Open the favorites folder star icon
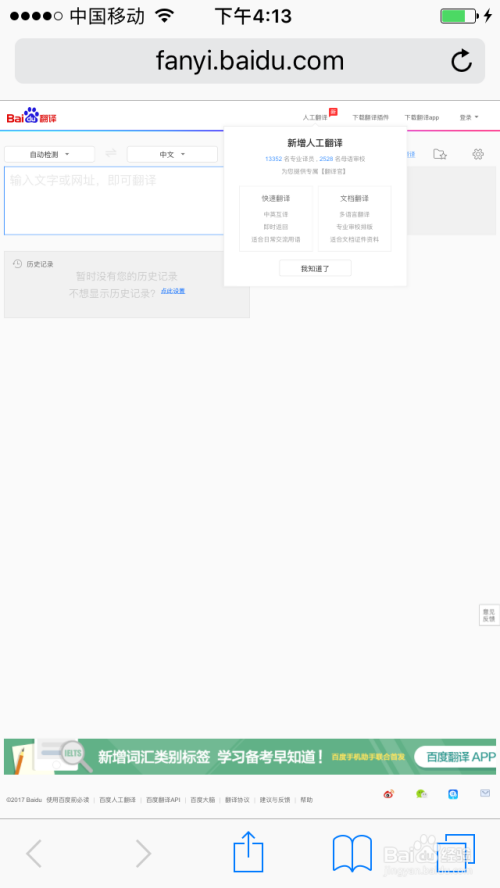Screen dimensions: 500x888 tap(440, 153)
